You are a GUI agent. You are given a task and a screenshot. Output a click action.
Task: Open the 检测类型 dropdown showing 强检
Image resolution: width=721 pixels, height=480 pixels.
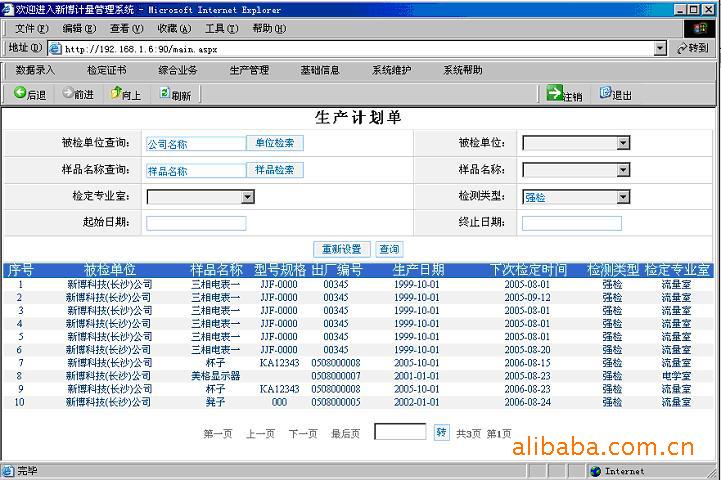point(622,197)
